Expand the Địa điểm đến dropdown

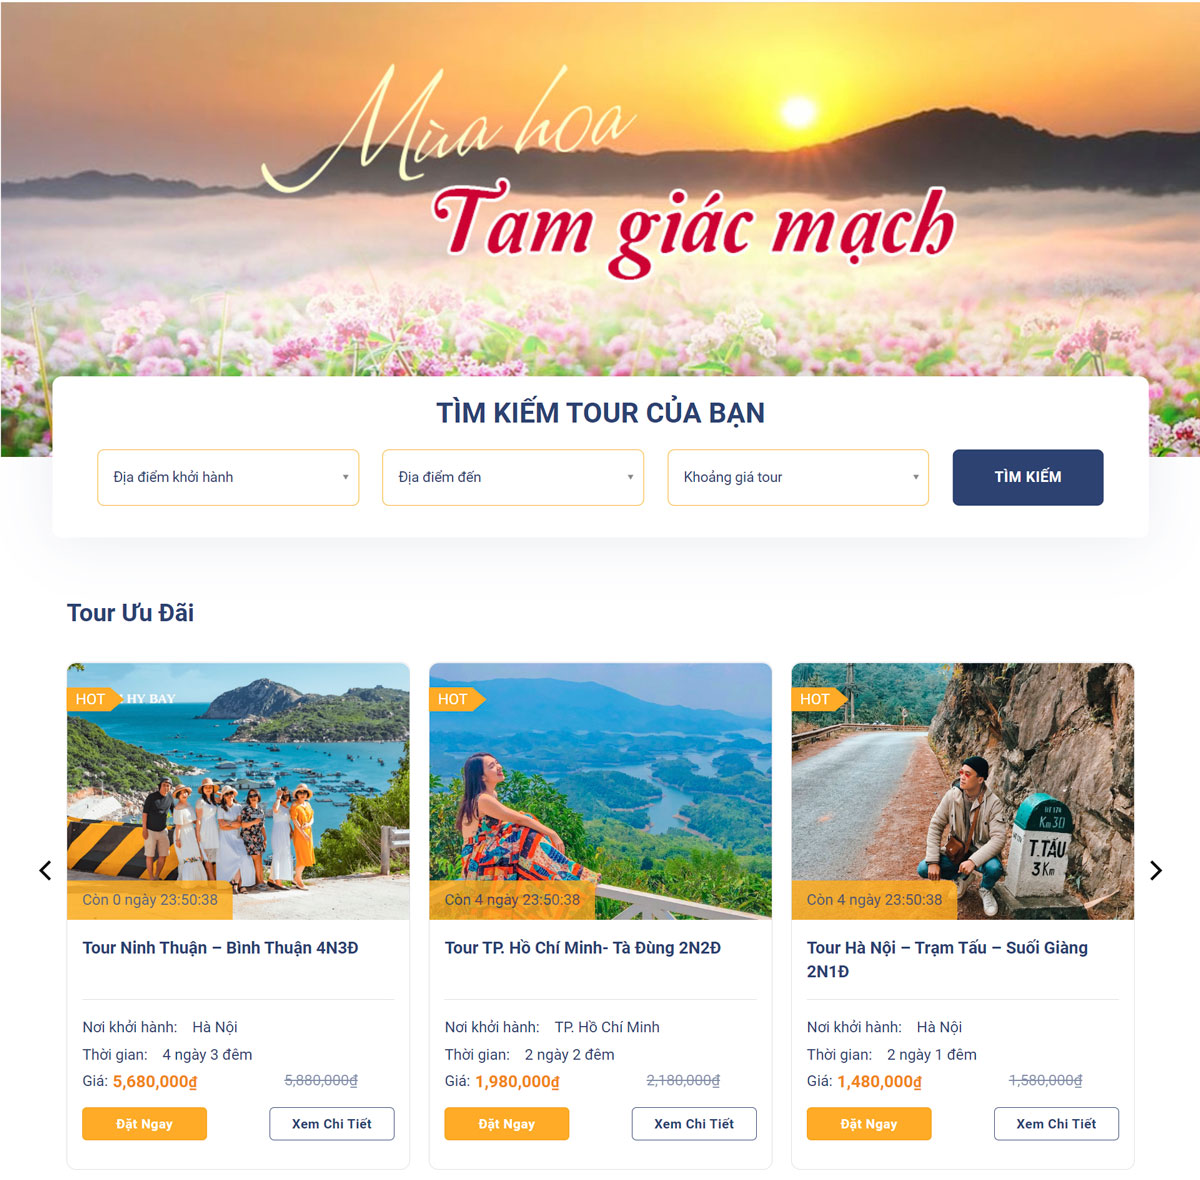[x=513, y=477]
